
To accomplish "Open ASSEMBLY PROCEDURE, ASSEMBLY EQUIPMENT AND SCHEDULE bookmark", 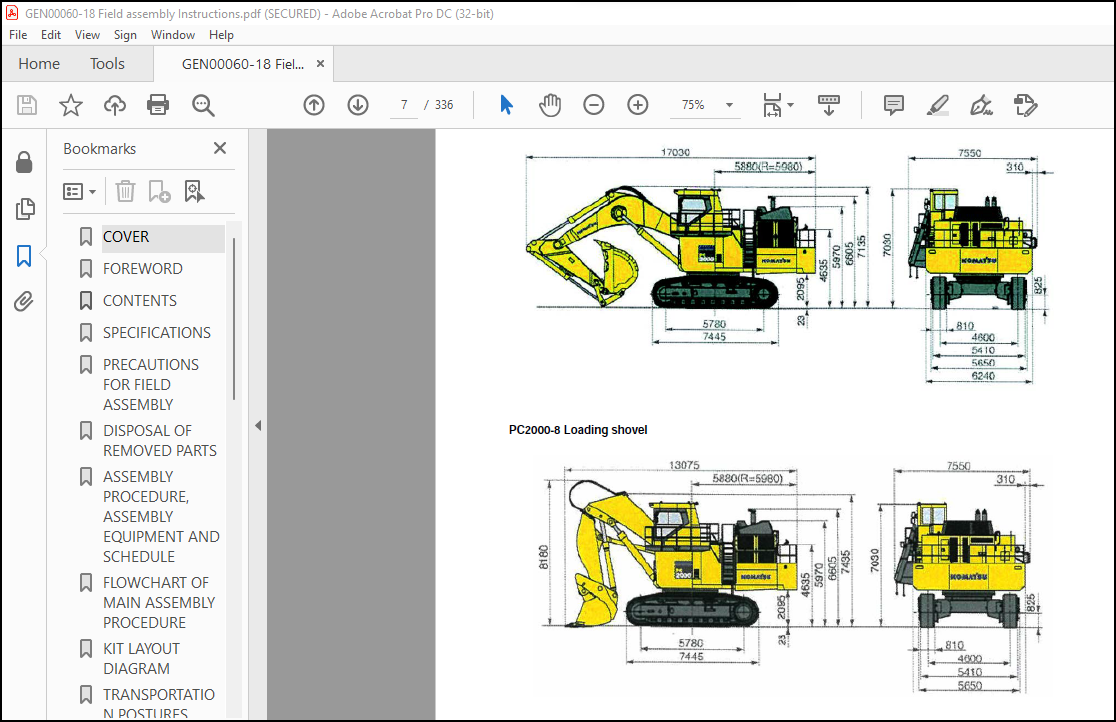I will click(x=162, y=516).
